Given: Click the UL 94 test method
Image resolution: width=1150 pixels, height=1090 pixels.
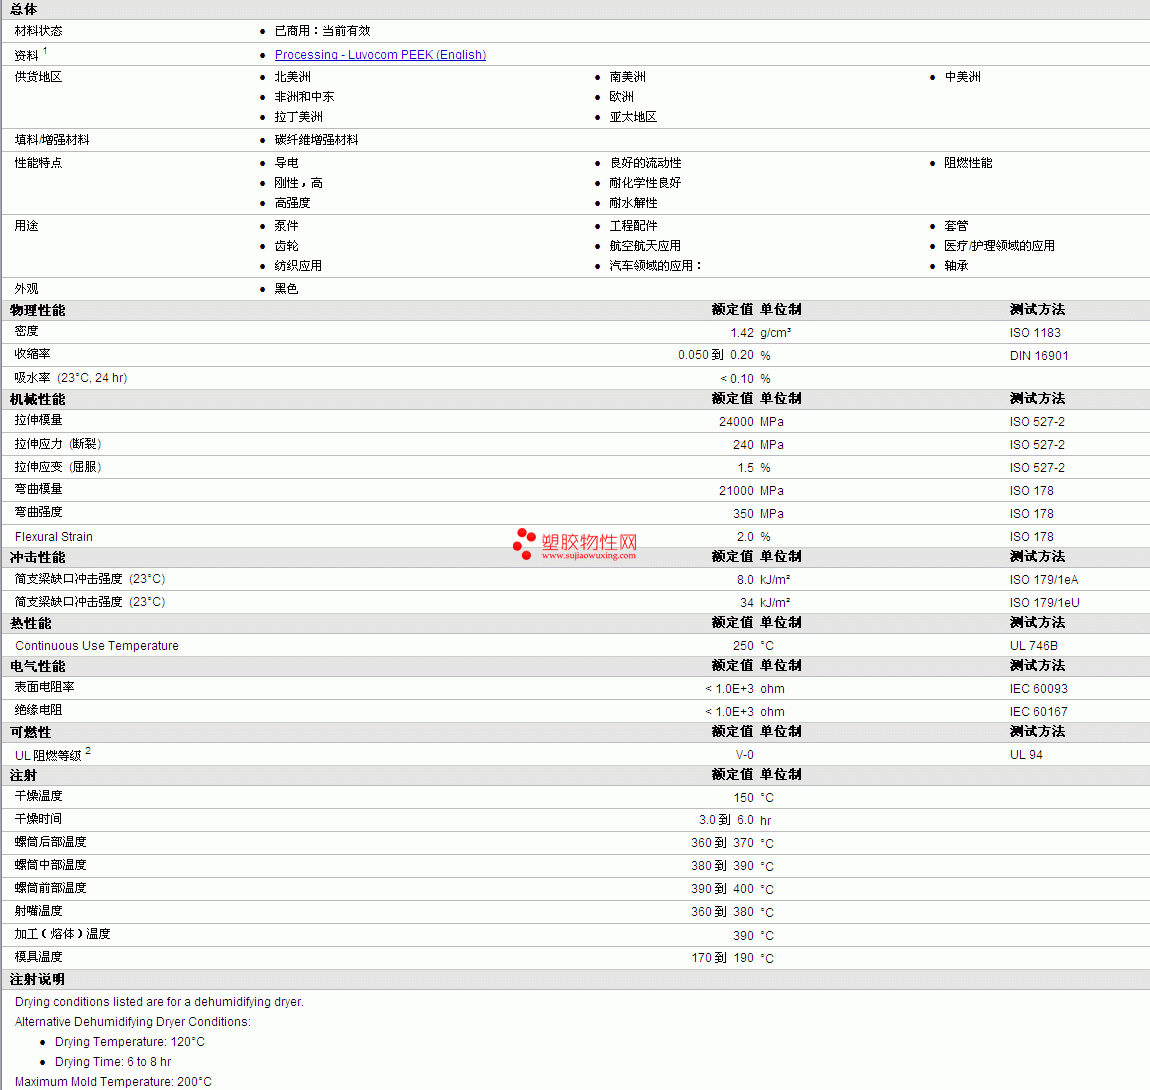Looking at the screenshot, I should (1026, 755).
